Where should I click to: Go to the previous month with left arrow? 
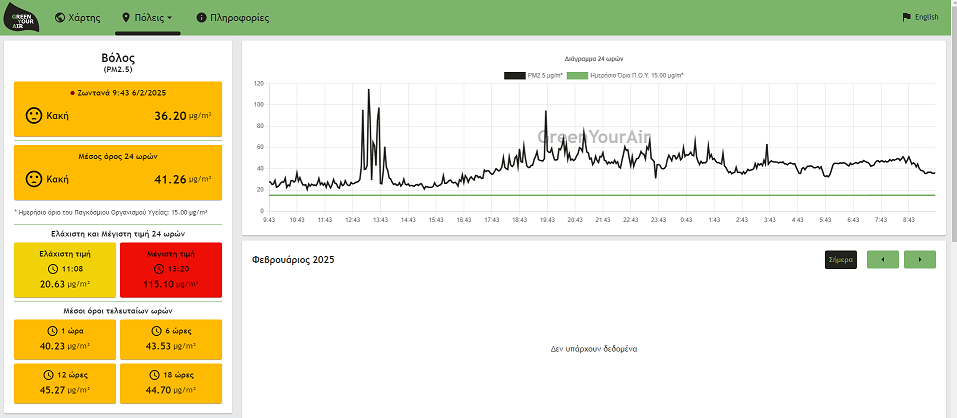883,259
